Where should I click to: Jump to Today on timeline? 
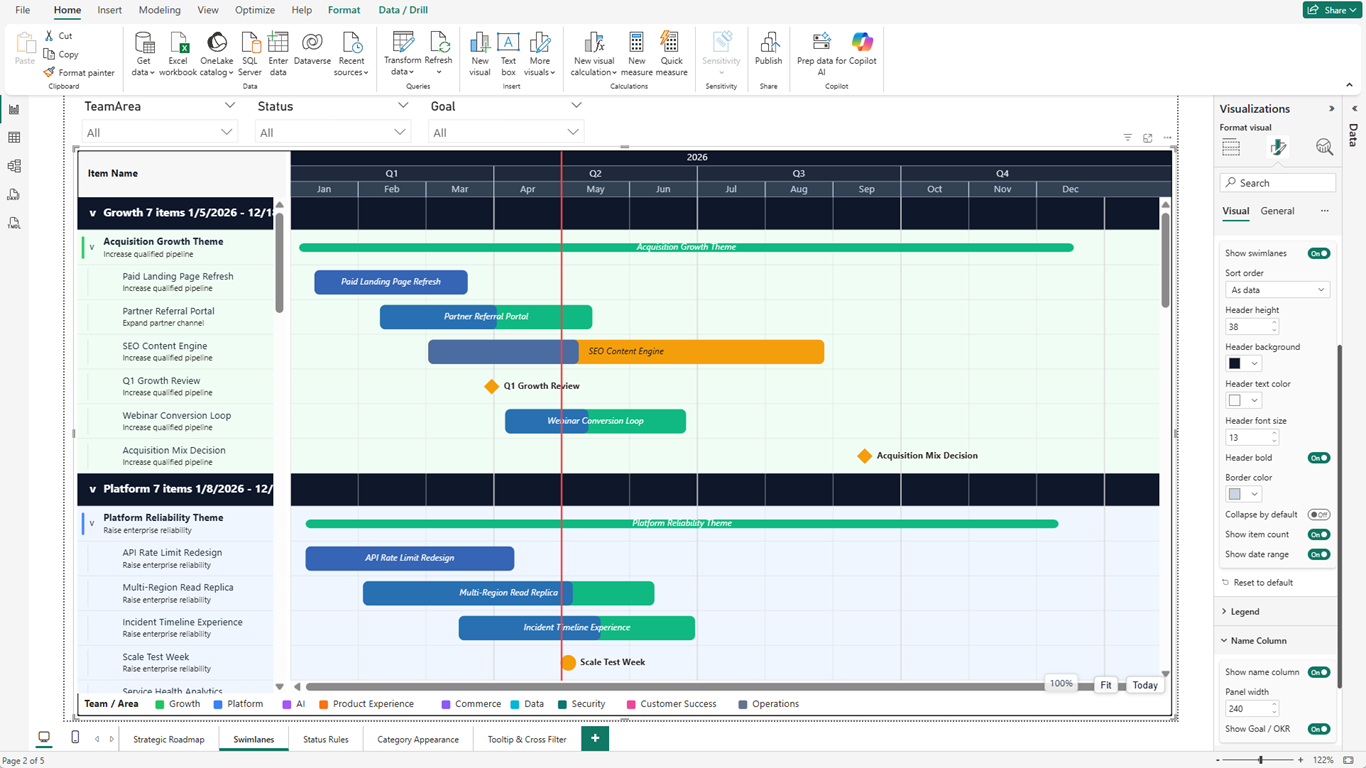(1145, 685)
